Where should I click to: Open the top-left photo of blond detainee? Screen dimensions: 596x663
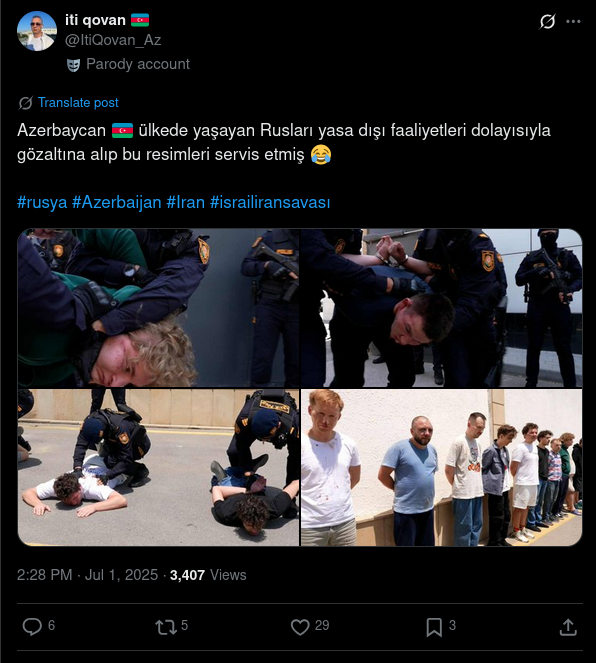coord(158,308)
